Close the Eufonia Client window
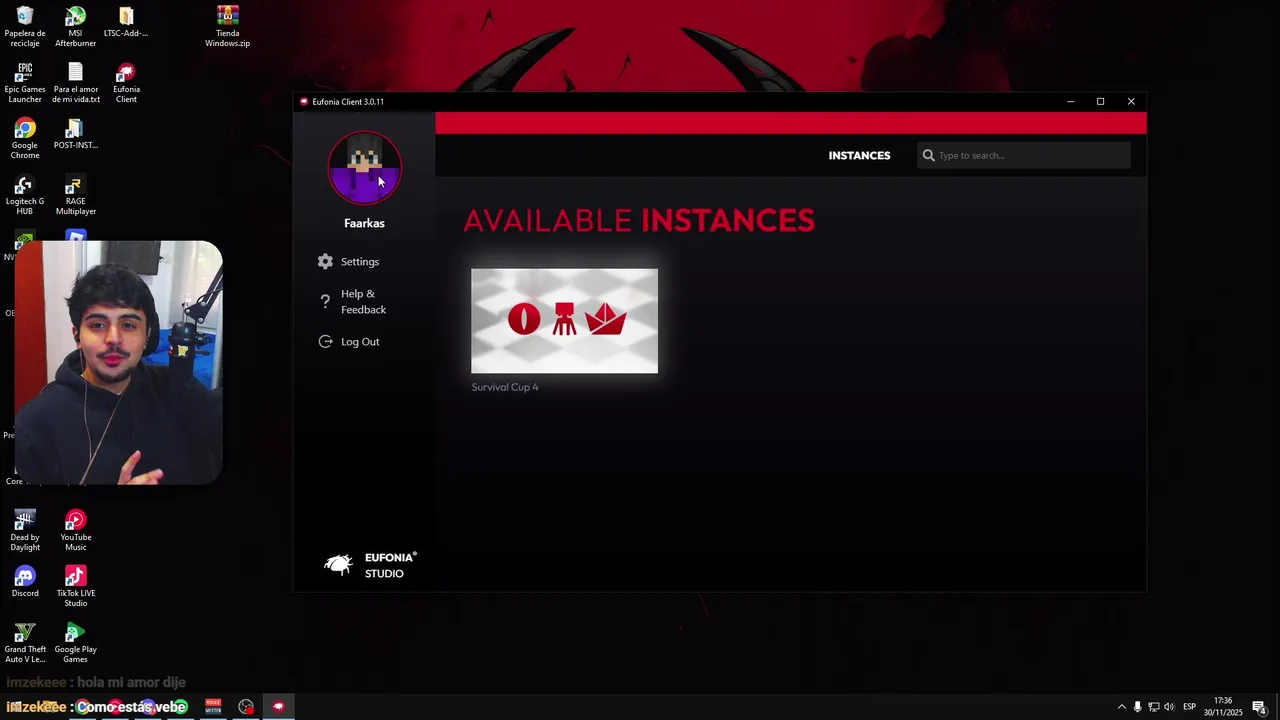Screen dimensions: 1280x720 tap(1131, 101)
